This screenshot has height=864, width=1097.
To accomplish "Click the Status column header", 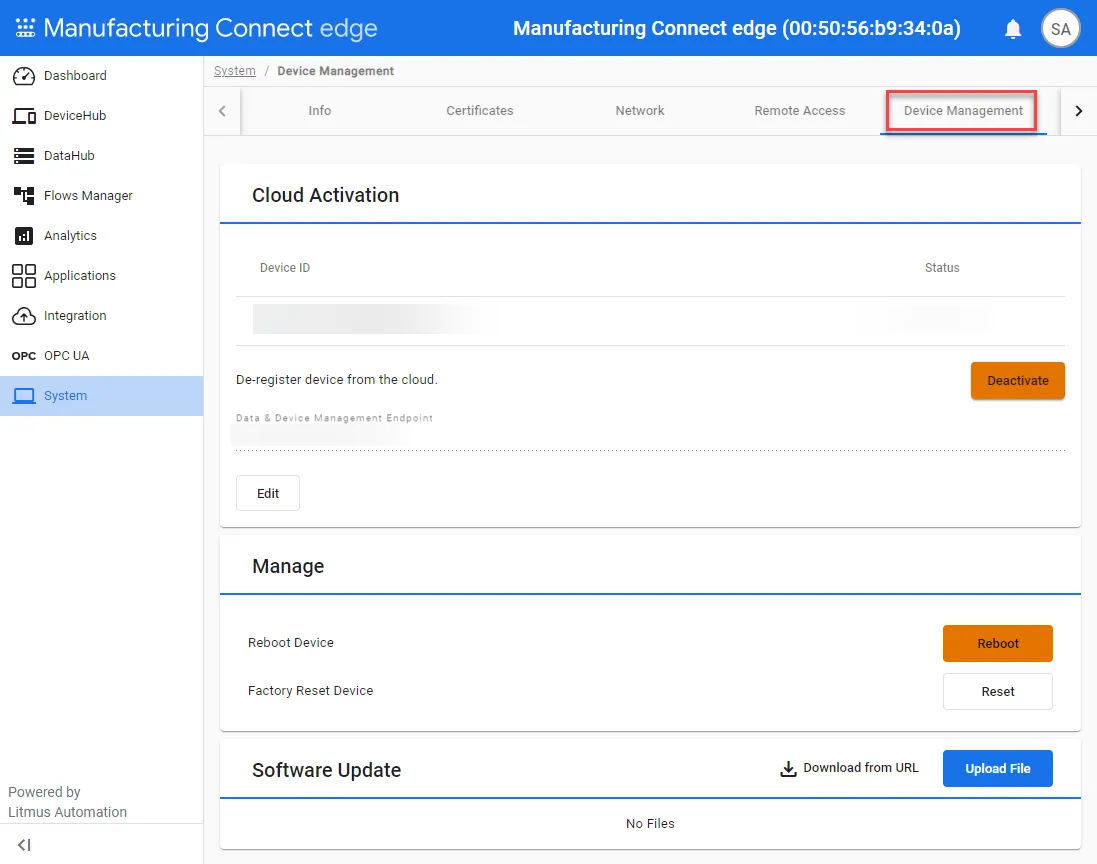I will point(942,268).
